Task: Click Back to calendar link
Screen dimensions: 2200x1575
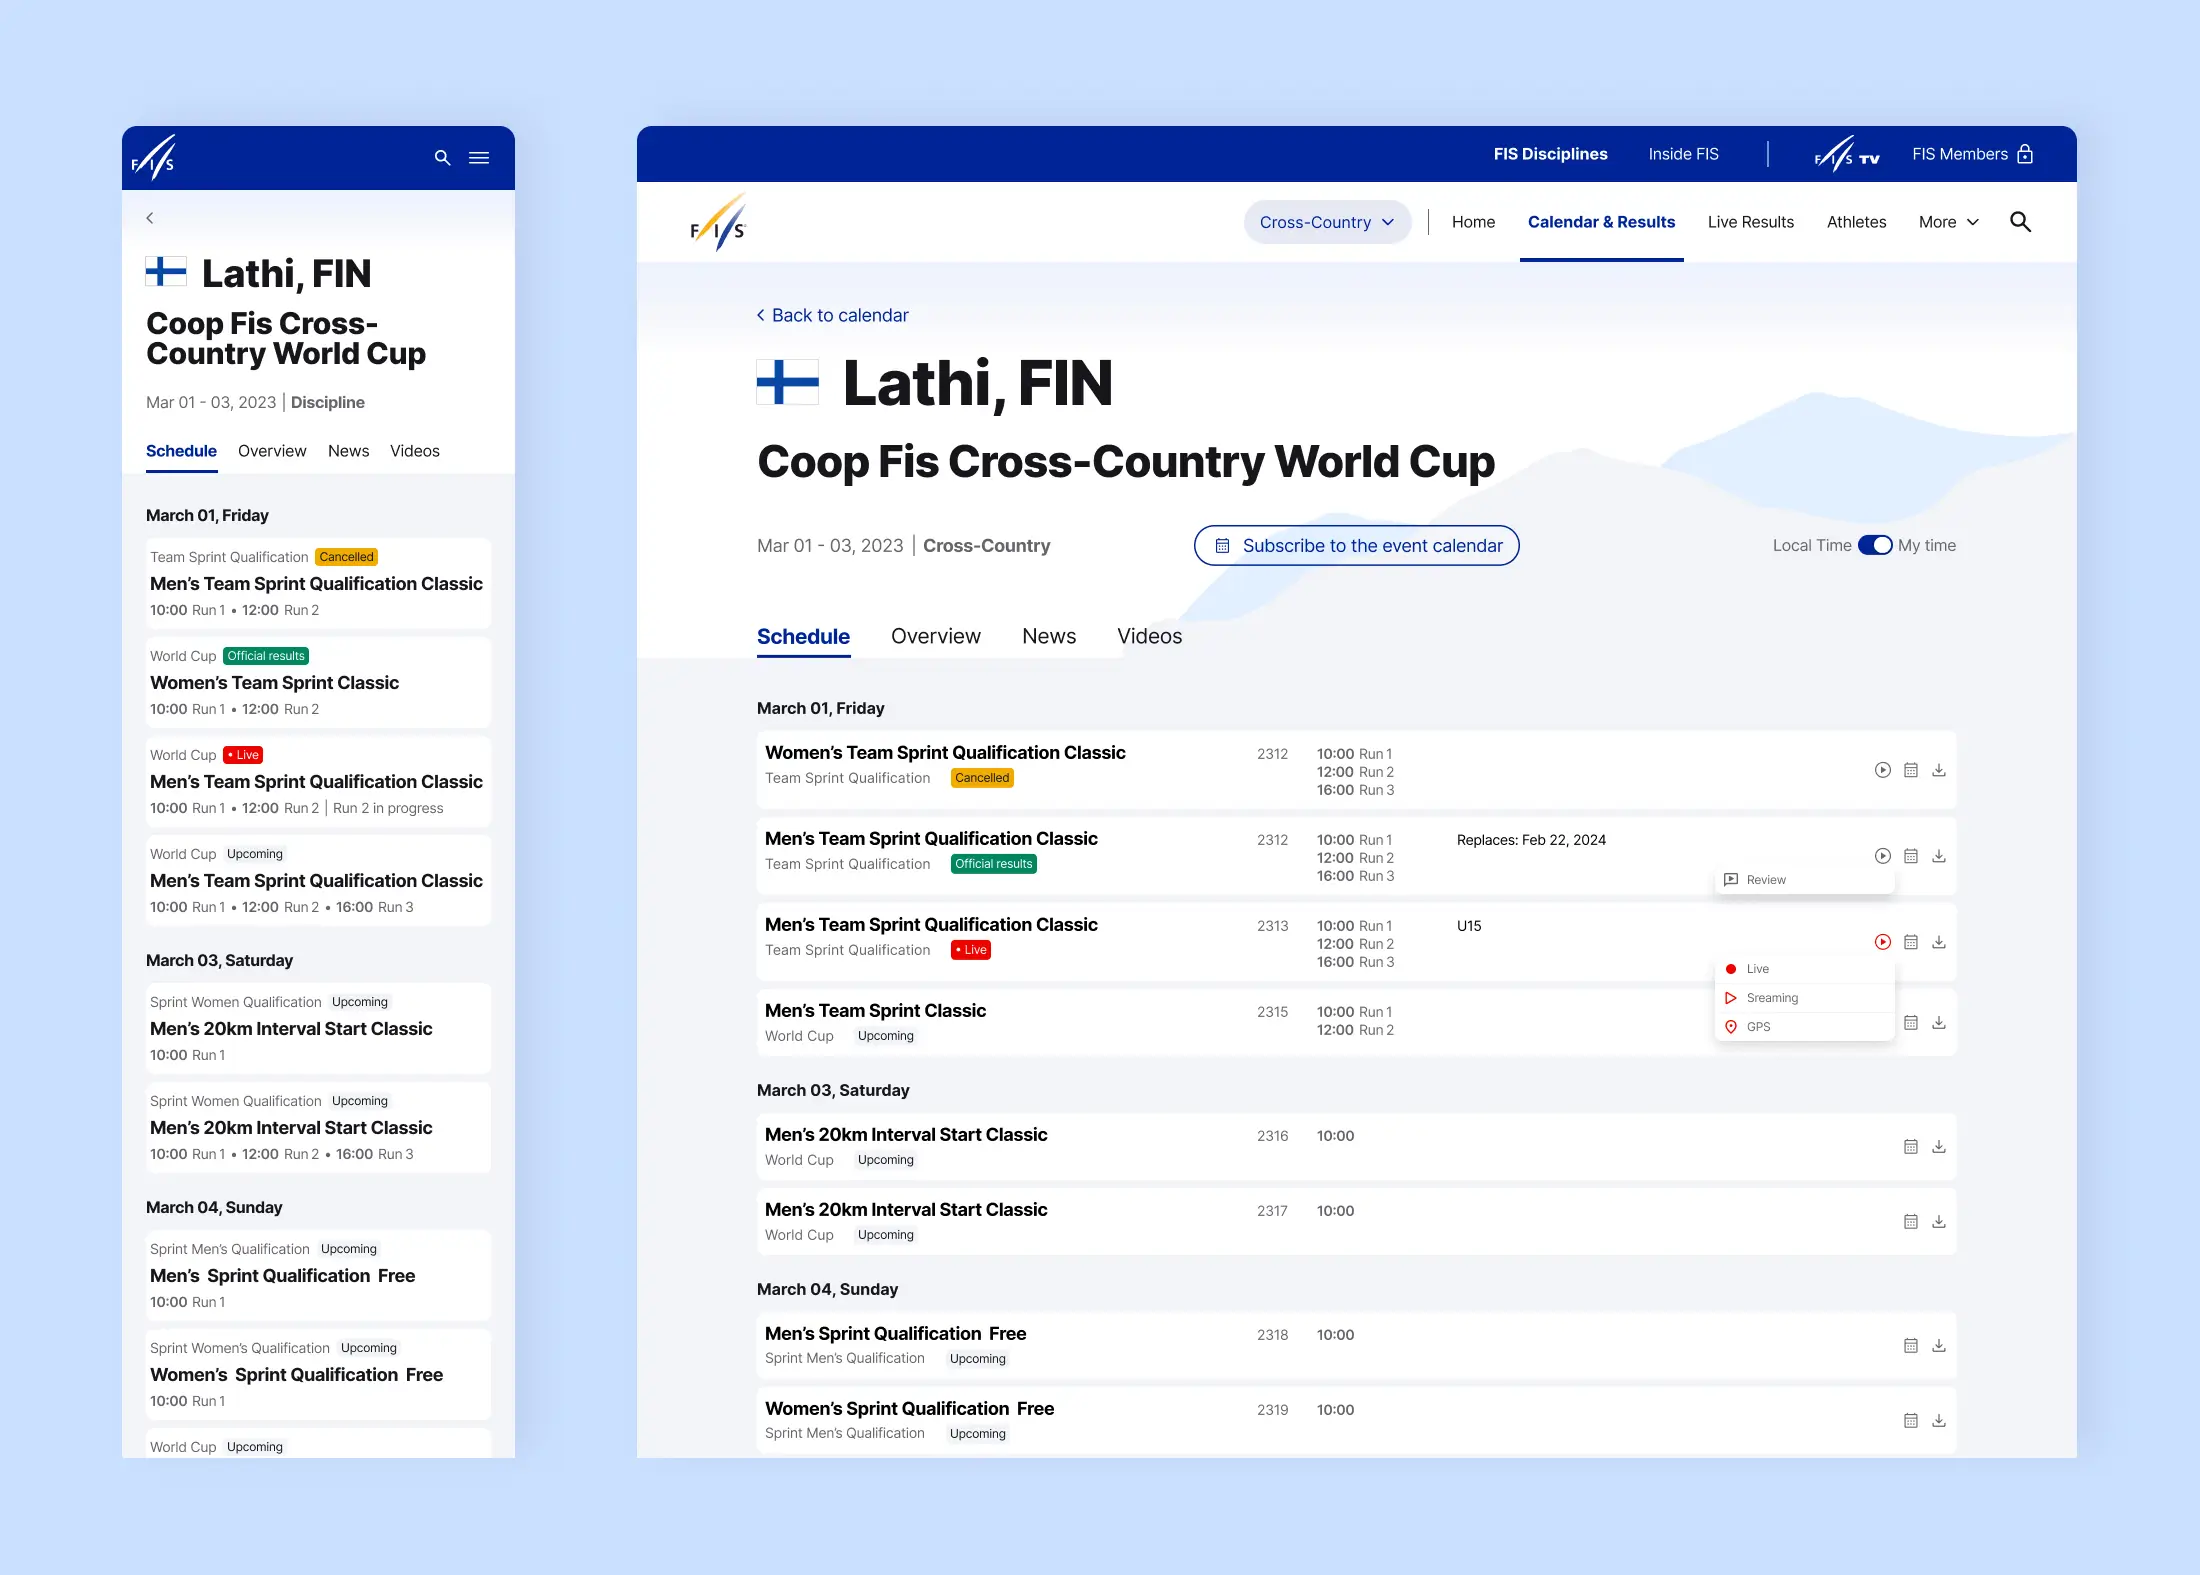Action: point(832,315)
